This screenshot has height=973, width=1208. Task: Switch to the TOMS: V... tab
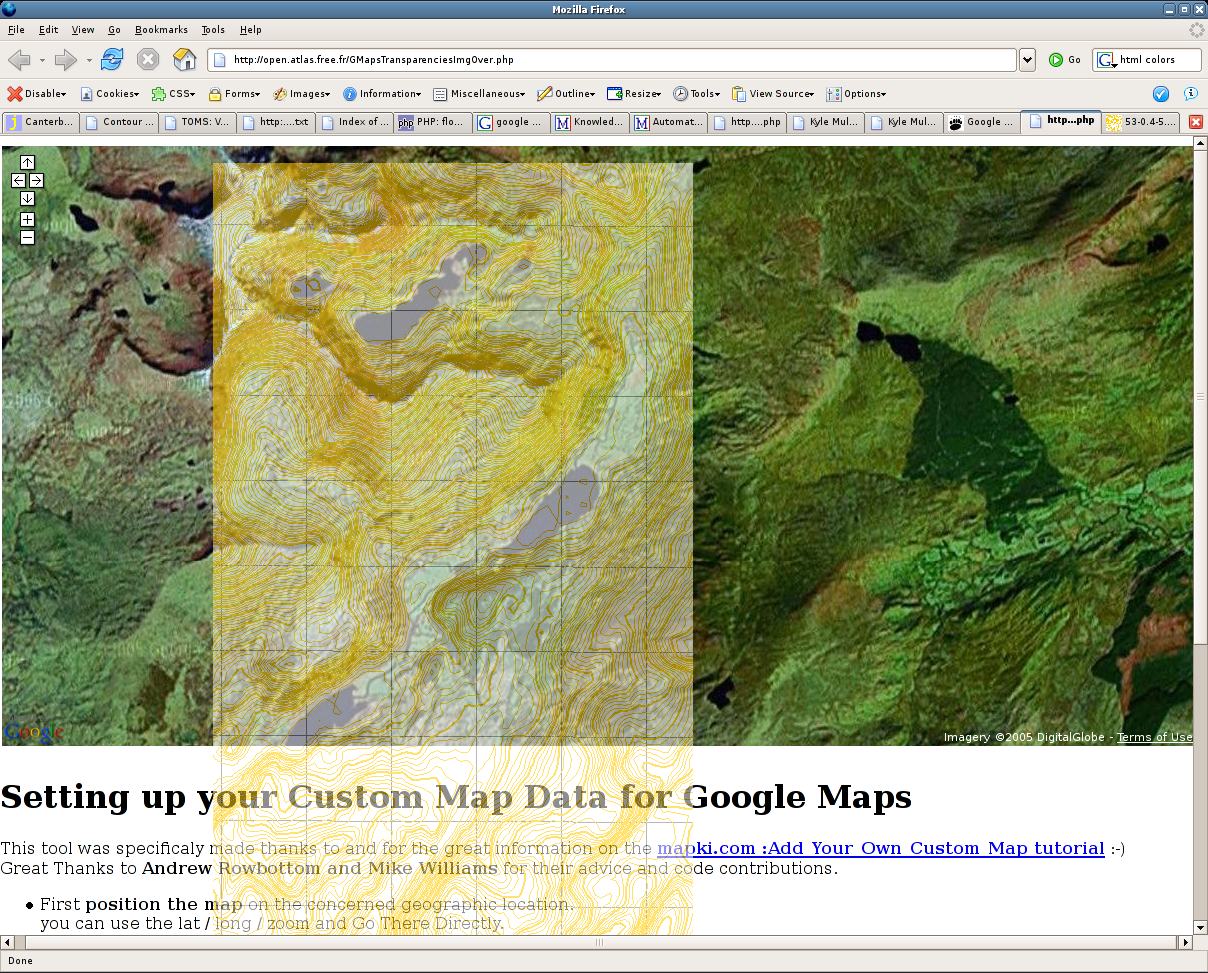tap(197, 122)
